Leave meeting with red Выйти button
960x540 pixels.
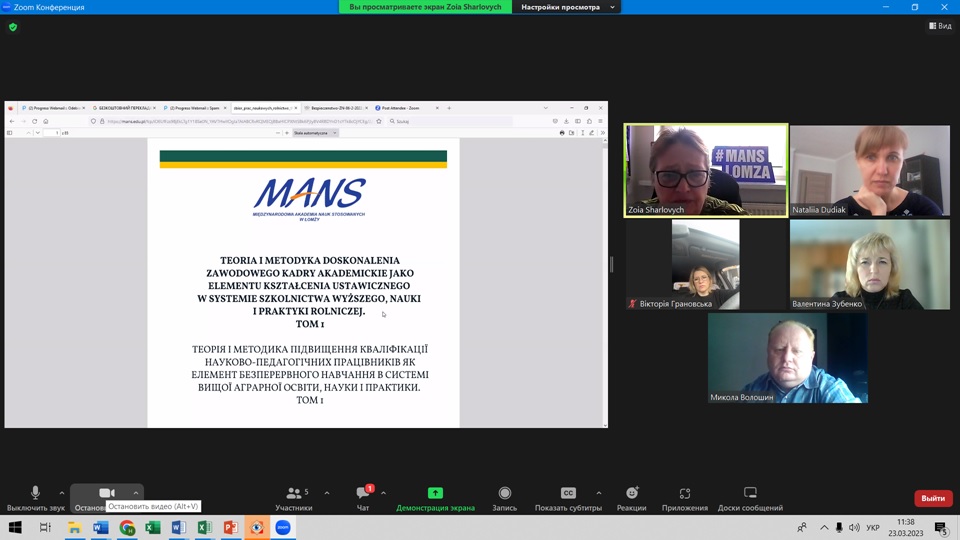pyautogui.click(x=933, y=498)
